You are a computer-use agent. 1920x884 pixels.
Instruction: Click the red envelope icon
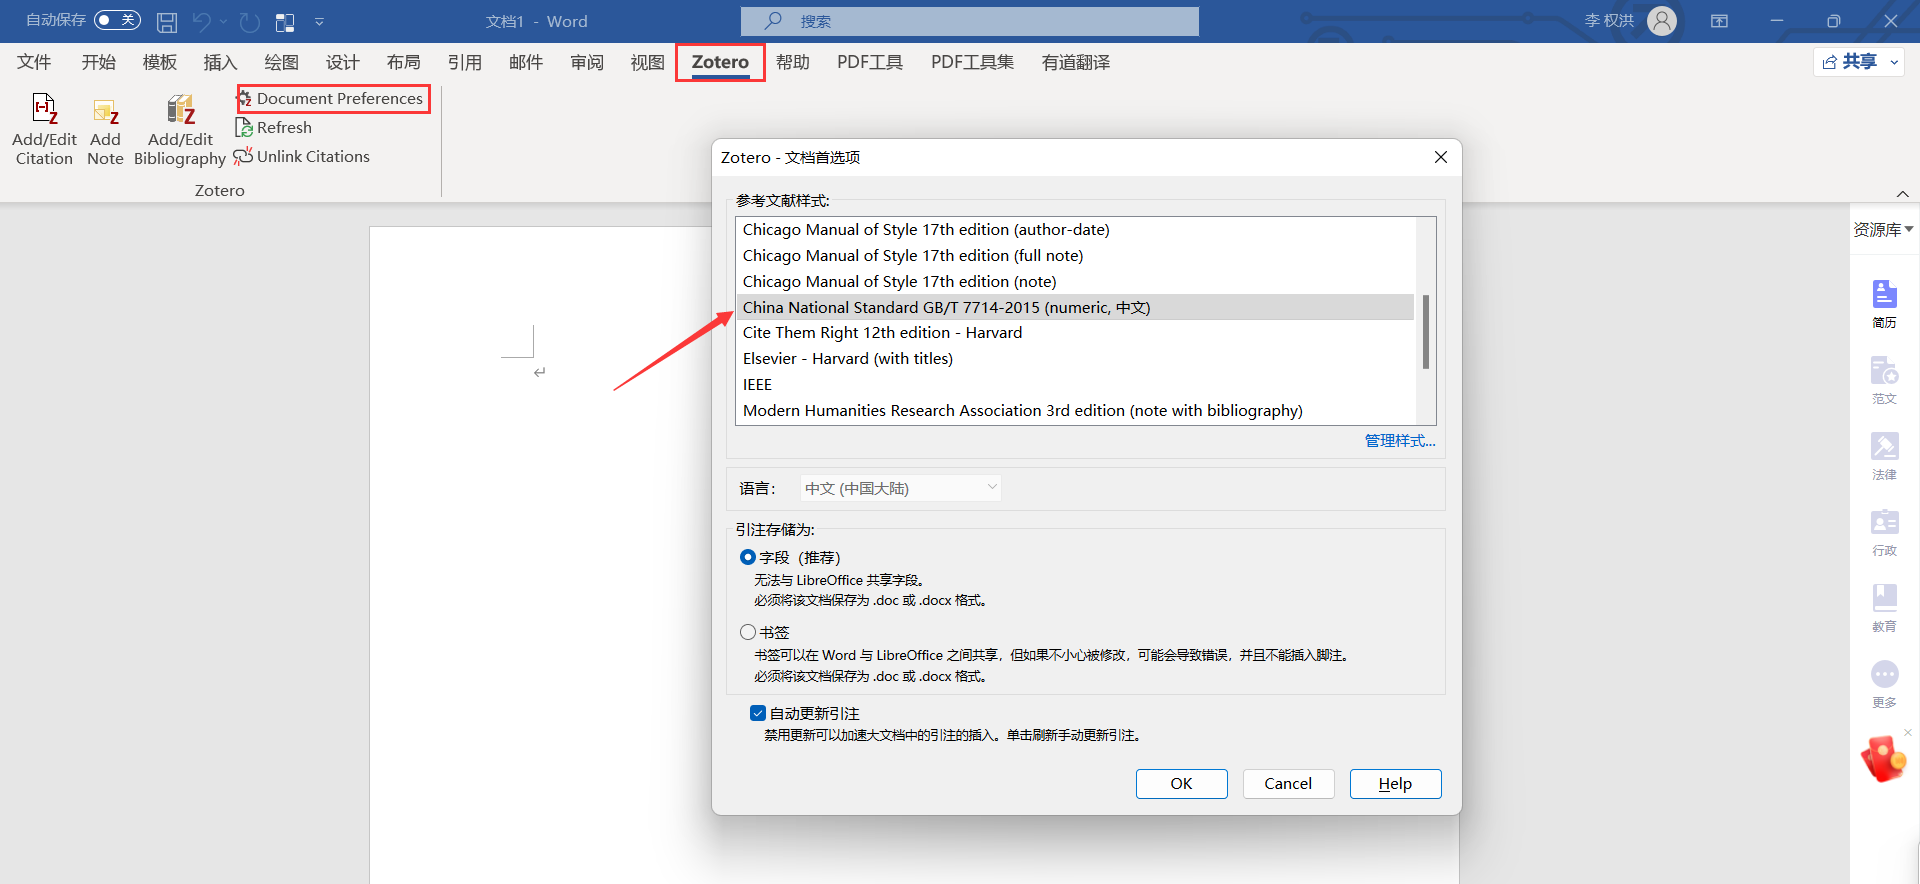pos(1884,759)
